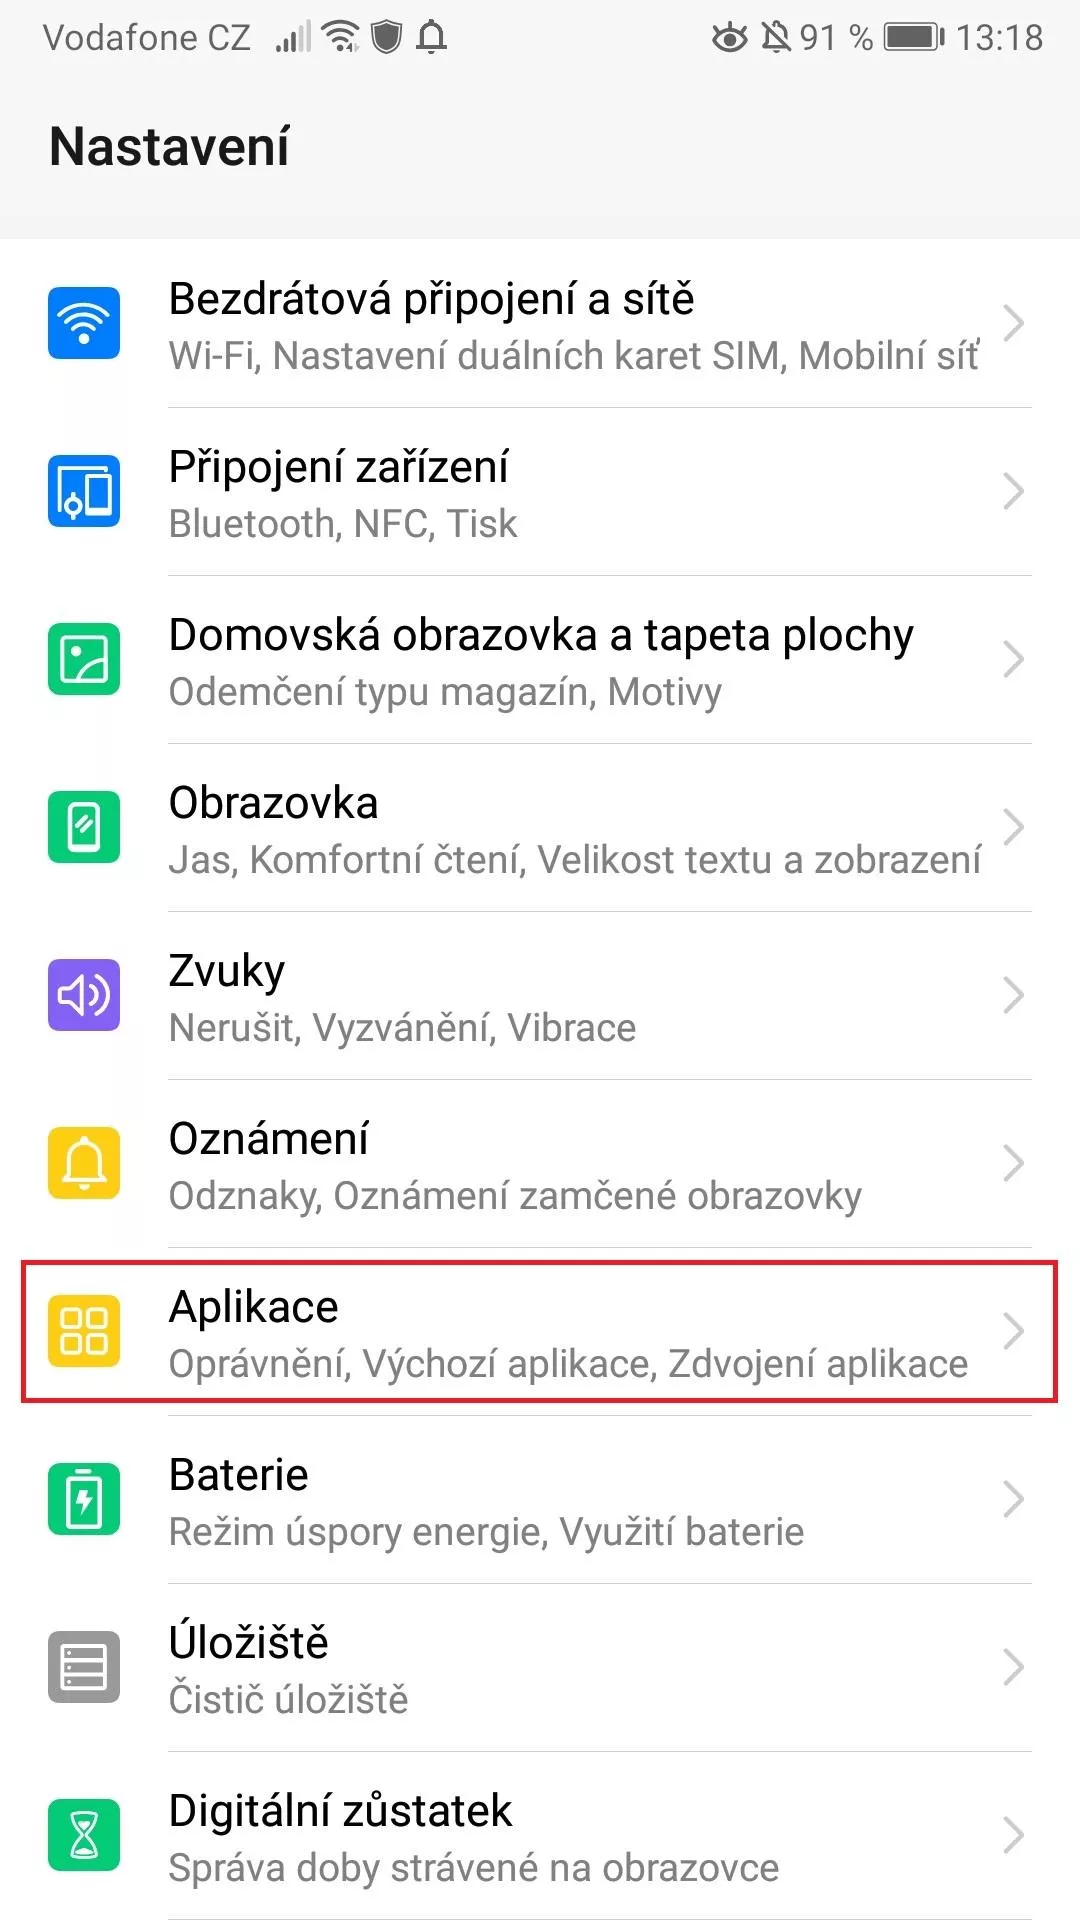
Task: Tap the blue Wi-Fi wireless connections icon
Action: coord(84,323)
